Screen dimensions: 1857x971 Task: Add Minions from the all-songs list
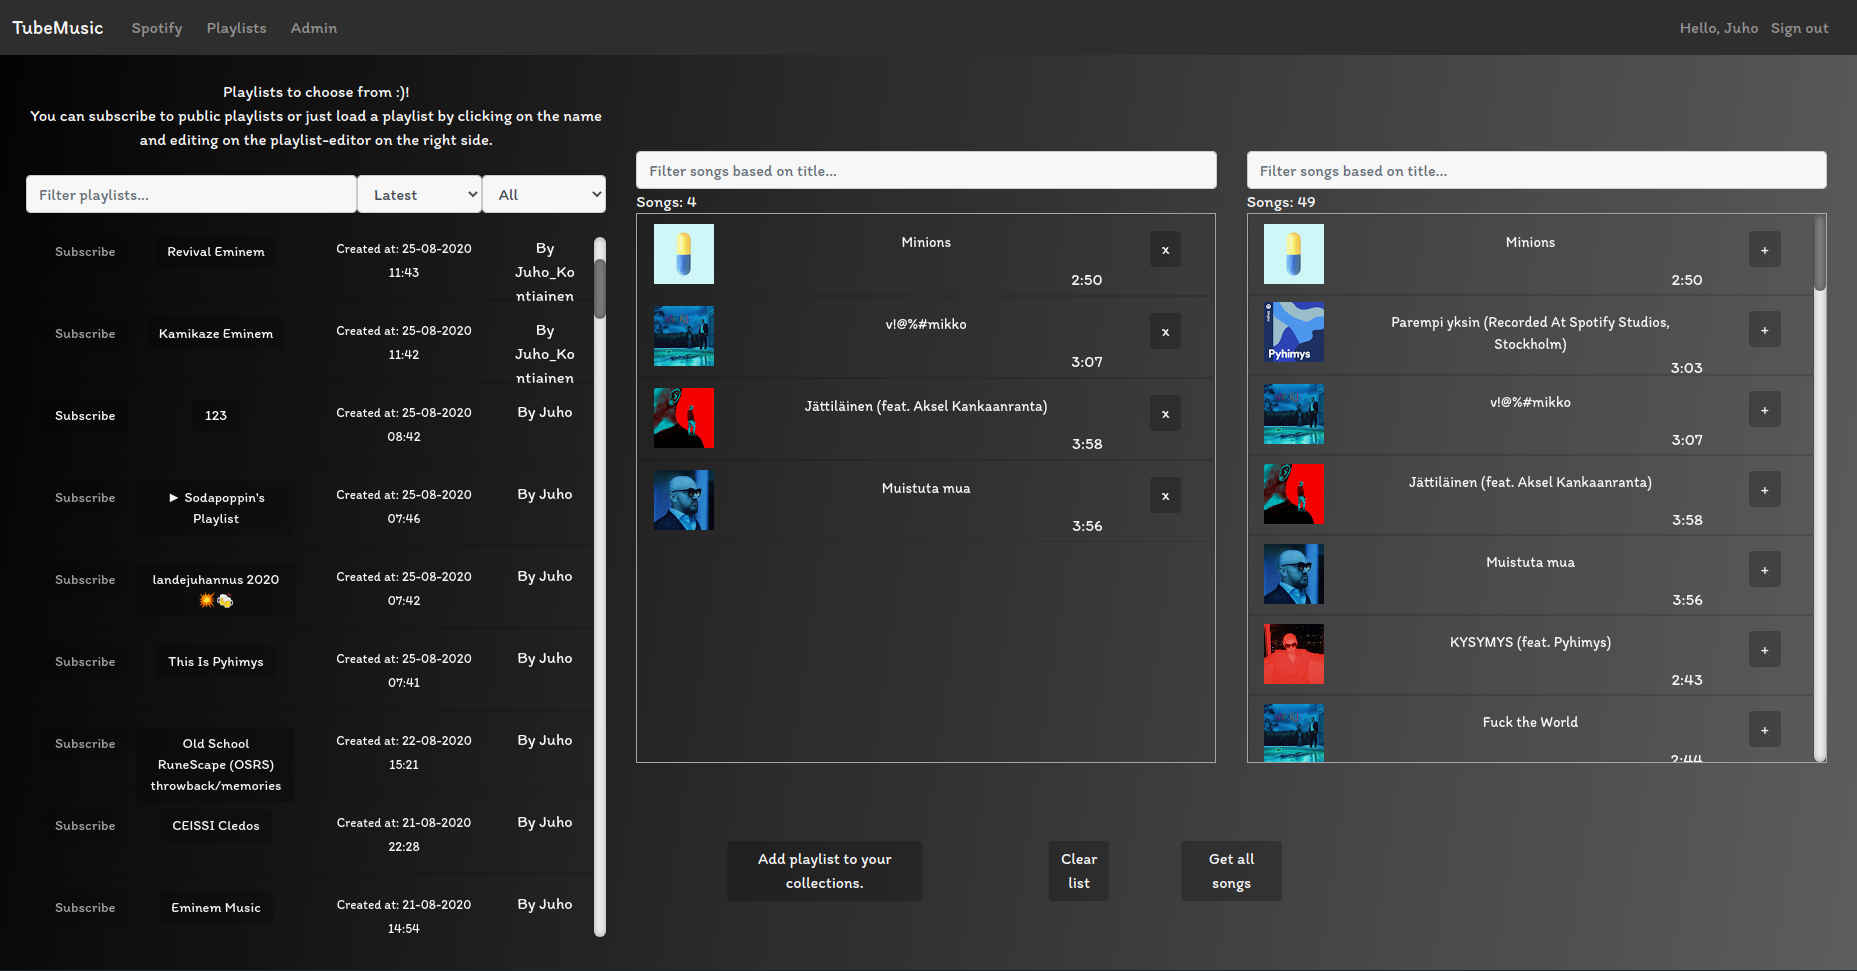(x=1764, y=250)
